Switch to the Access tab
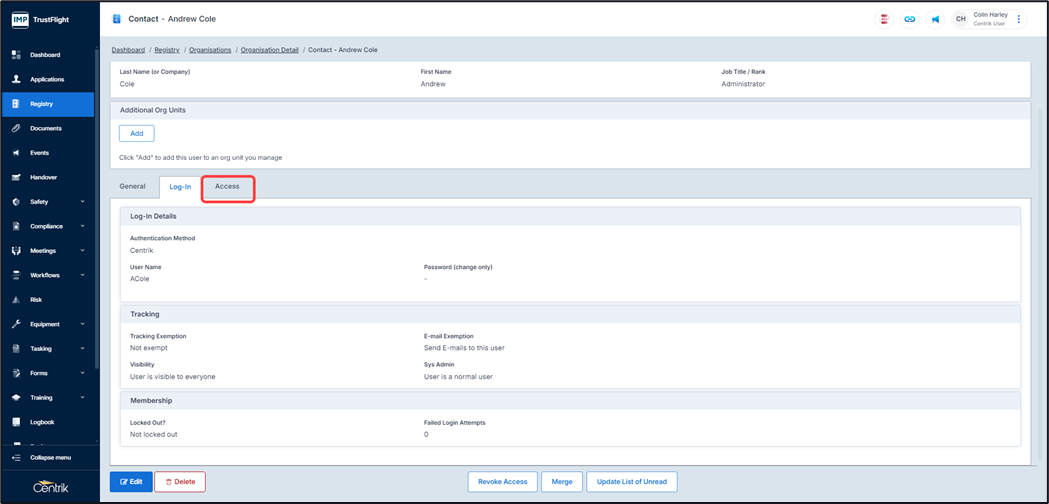Viewport: 1049px width, 504px height. [x=227, y=187]
